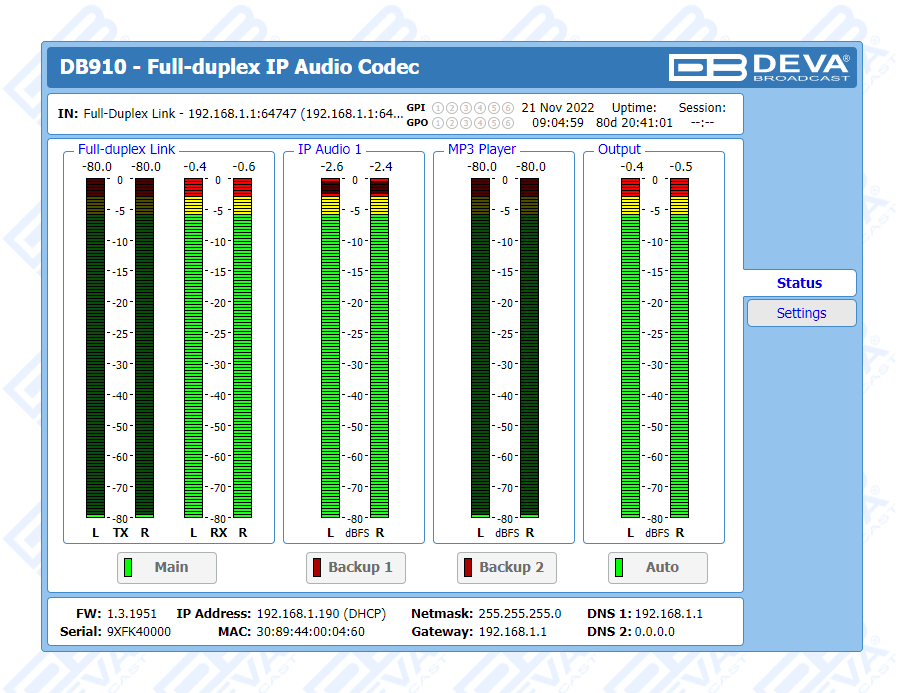The image size is (904, 693).
Task: Click GPO indicator number 6
Action: coord(508,123)
